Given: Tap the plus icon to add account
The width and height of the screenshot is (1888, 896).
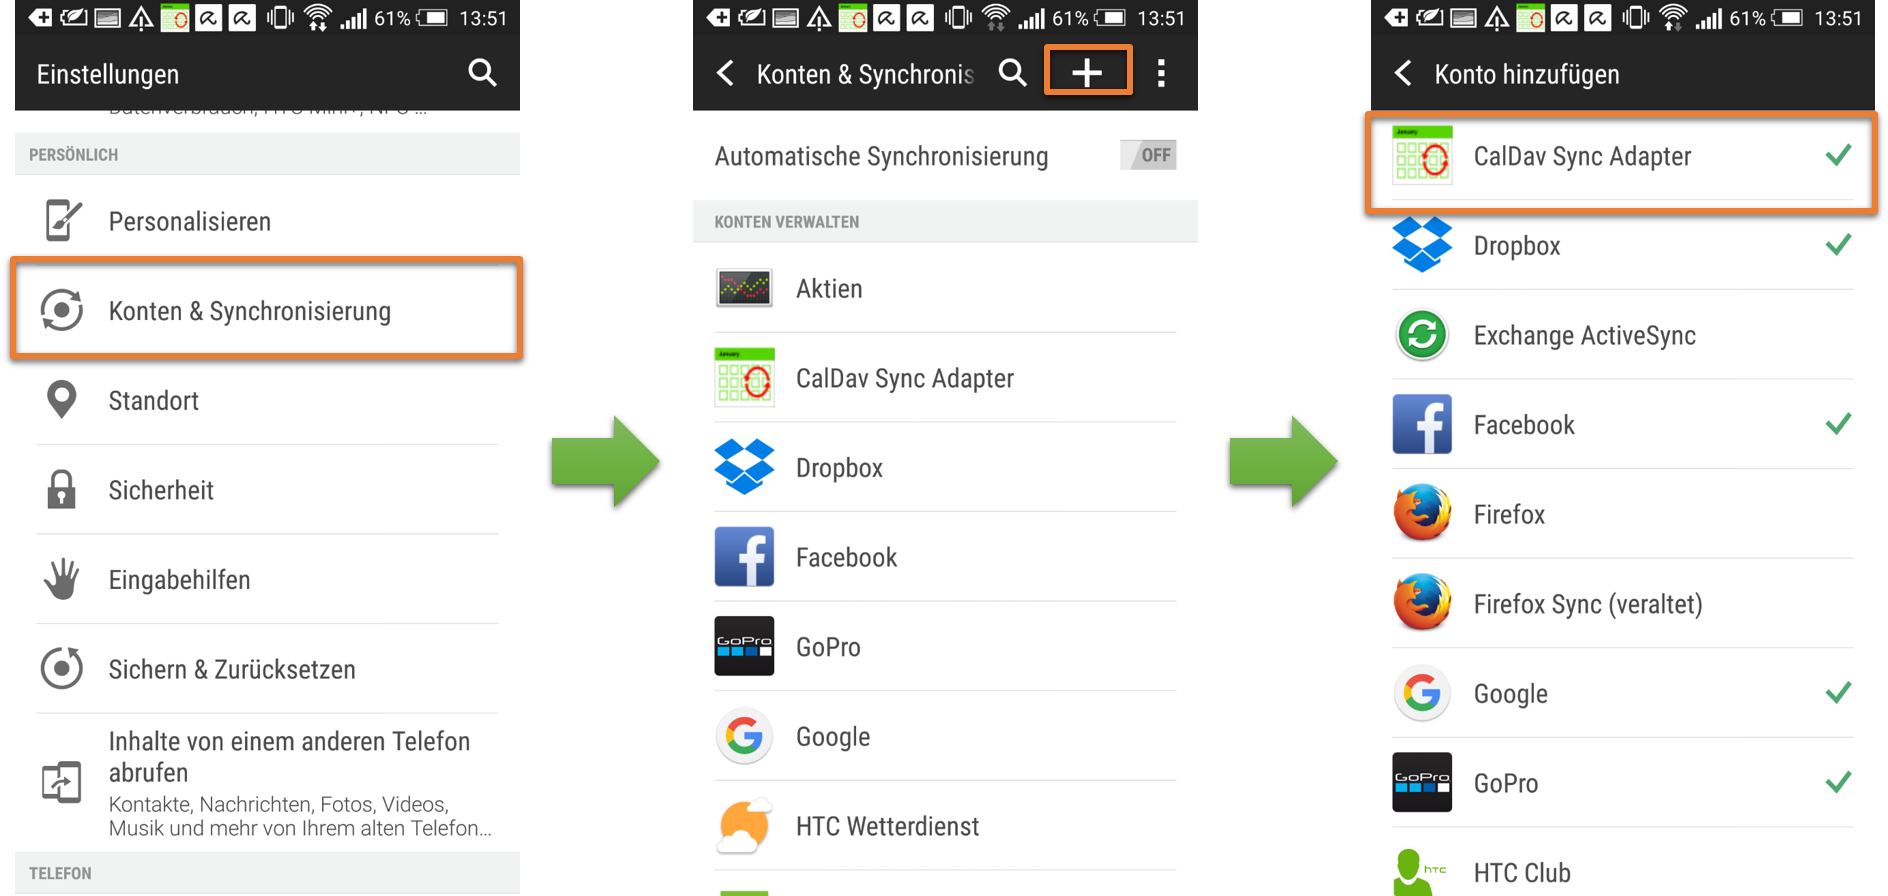Looking at the screenshot, I should pos(1087,72).
